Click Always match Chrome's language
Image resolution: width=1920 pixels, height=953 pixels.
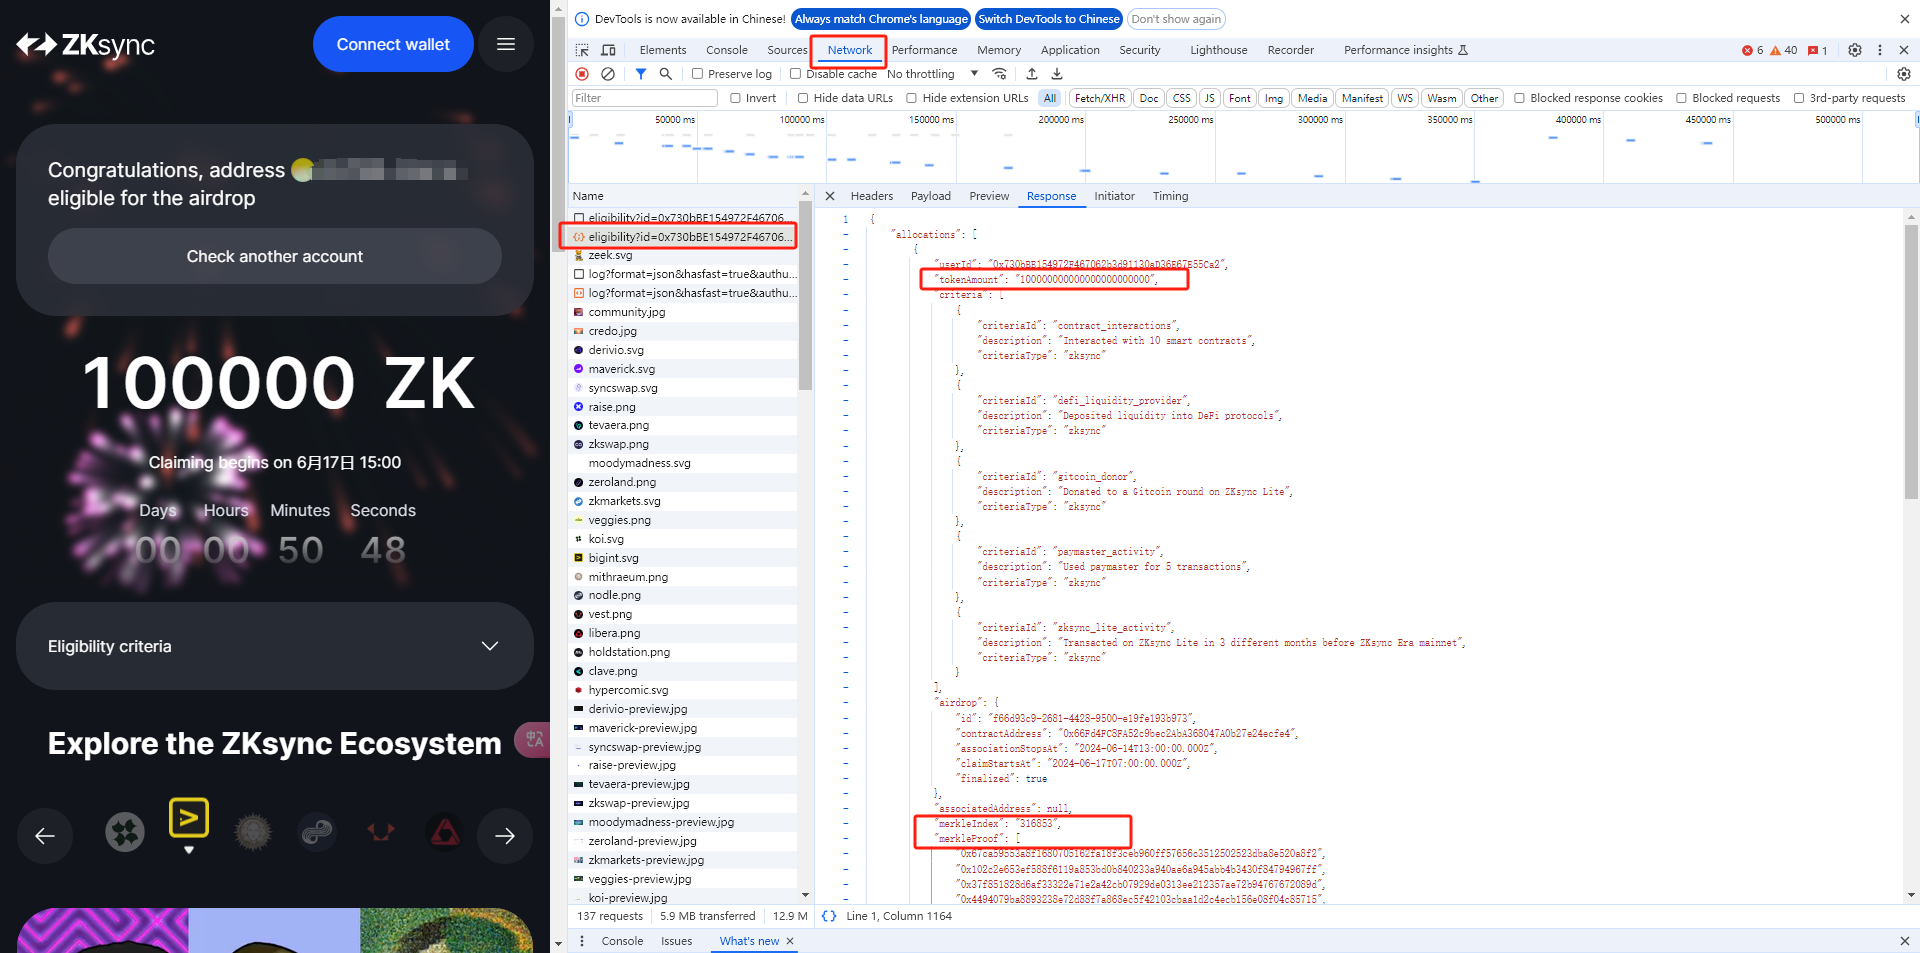coord(881,19)
